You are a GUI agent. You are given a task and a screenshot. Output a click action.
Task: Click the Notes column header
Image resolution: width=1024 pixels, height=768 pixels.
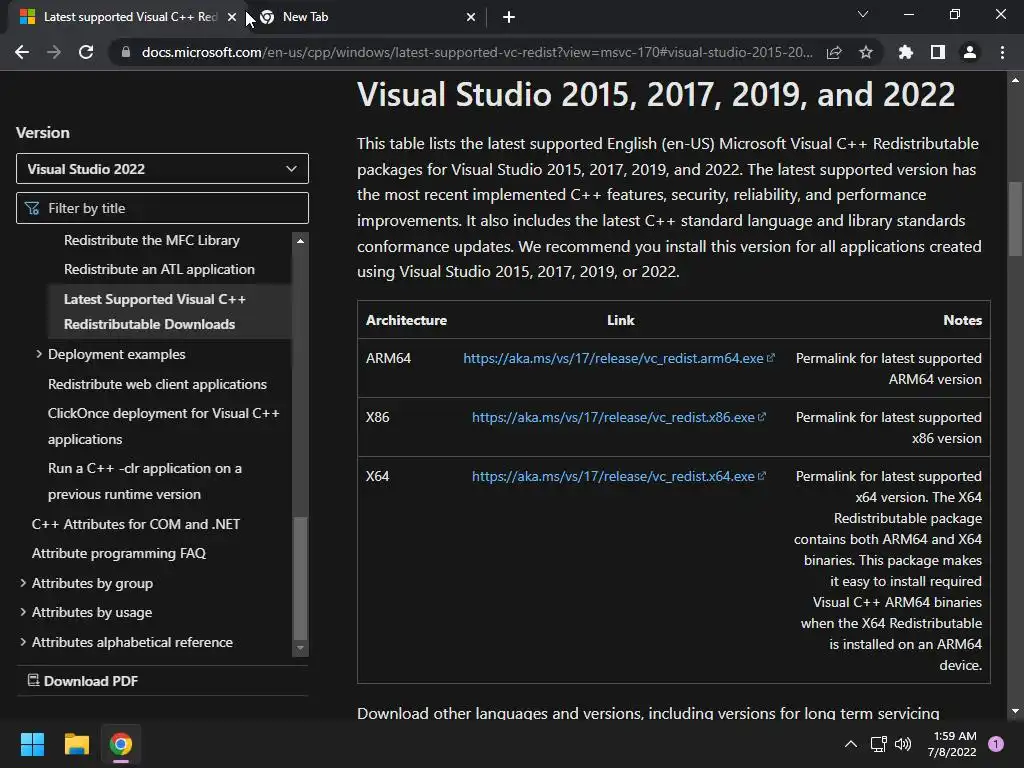click(963, 320)
